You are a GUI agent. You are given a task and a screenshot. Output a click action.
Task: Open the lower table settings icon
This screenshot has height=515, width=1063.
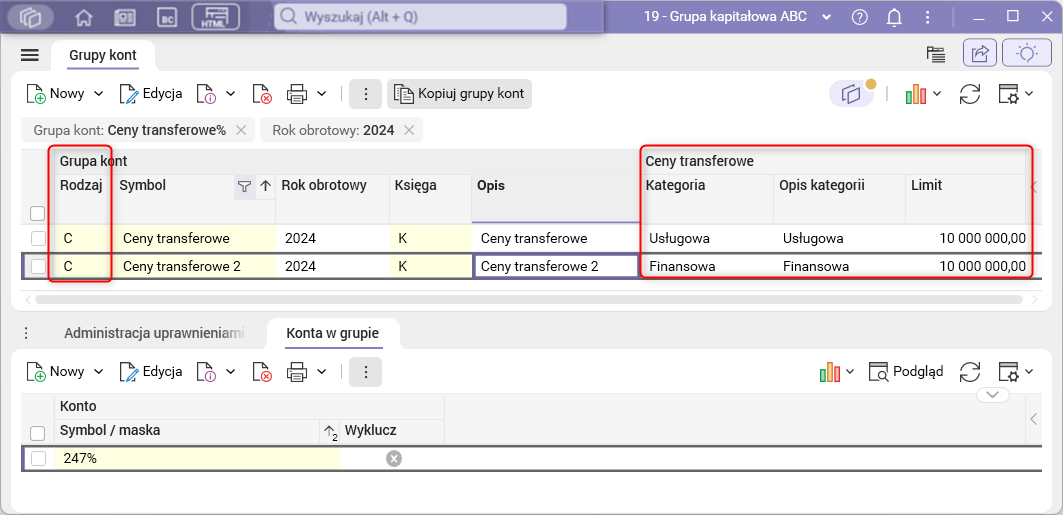coord(1009,372)
